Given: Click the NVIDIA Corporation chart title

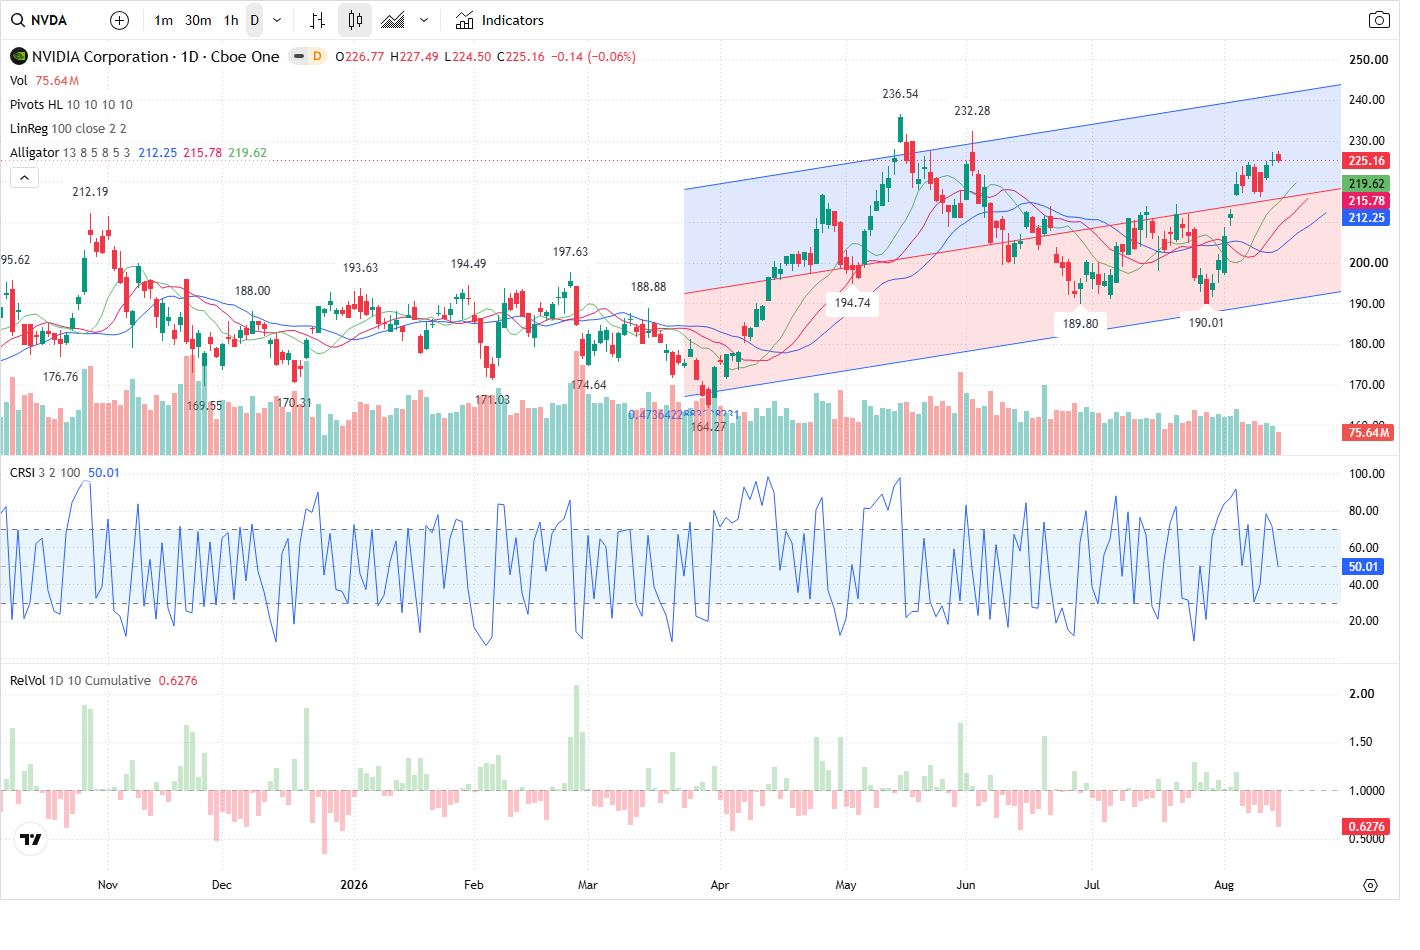Looking at the screenshot, I should [156, 57].
